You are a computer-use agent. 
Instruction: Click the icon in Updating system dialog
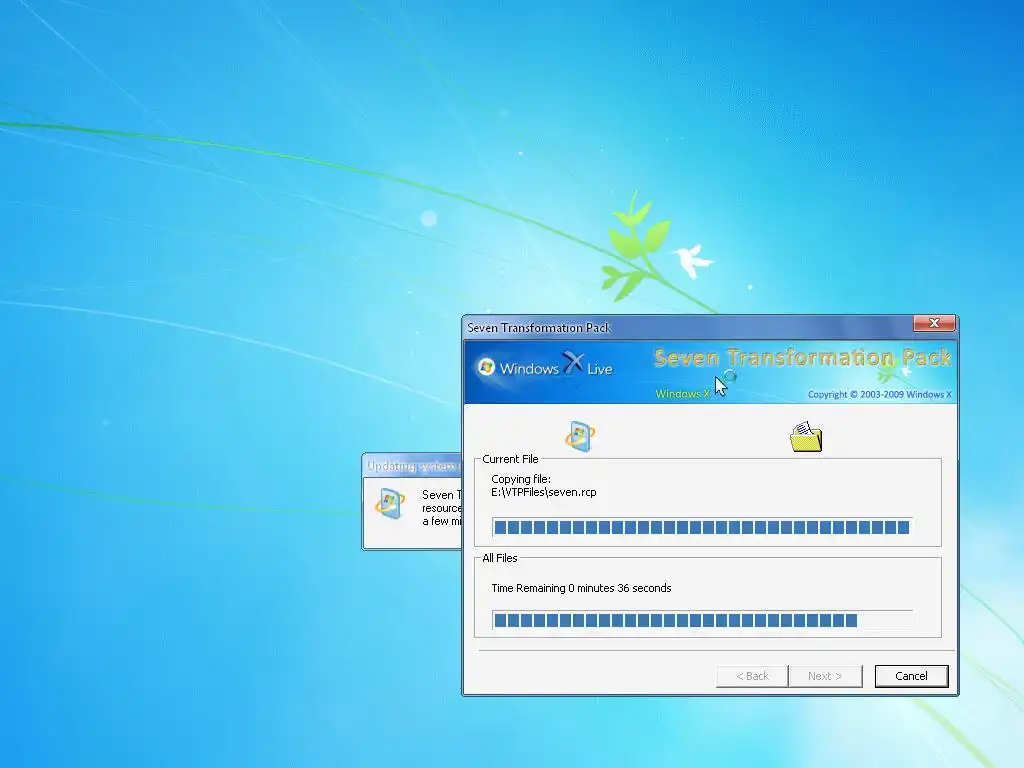tap(389, 504)
